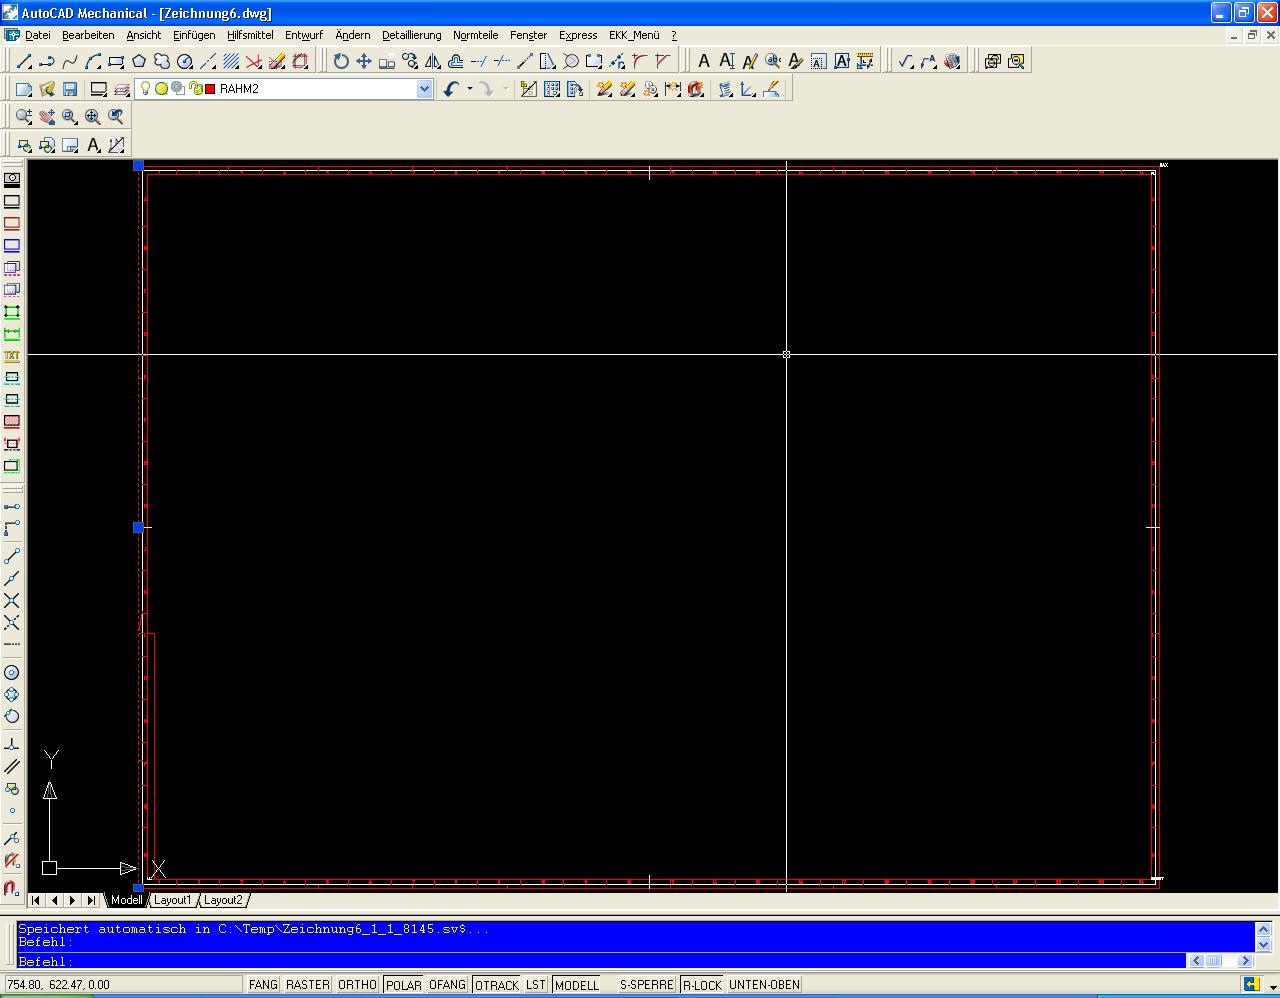Select the Polygon drawing tool

pos(139,61)
